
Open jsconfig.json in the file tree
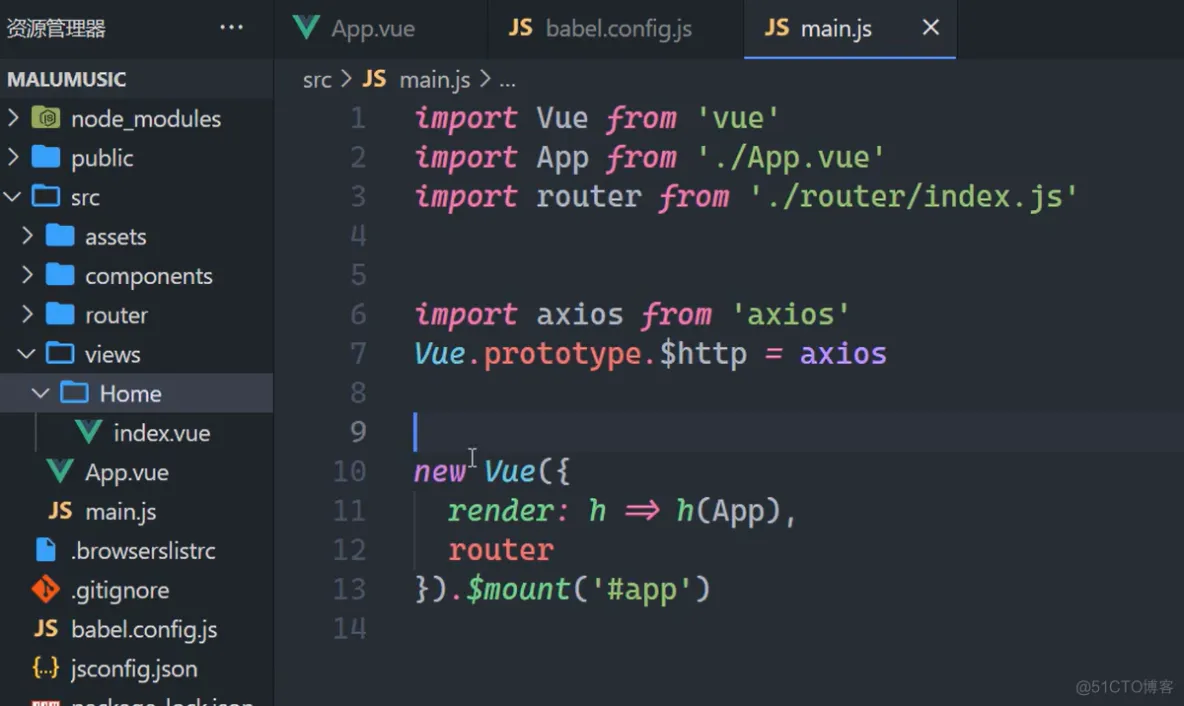pyautogui.click(x=134, y=668)
